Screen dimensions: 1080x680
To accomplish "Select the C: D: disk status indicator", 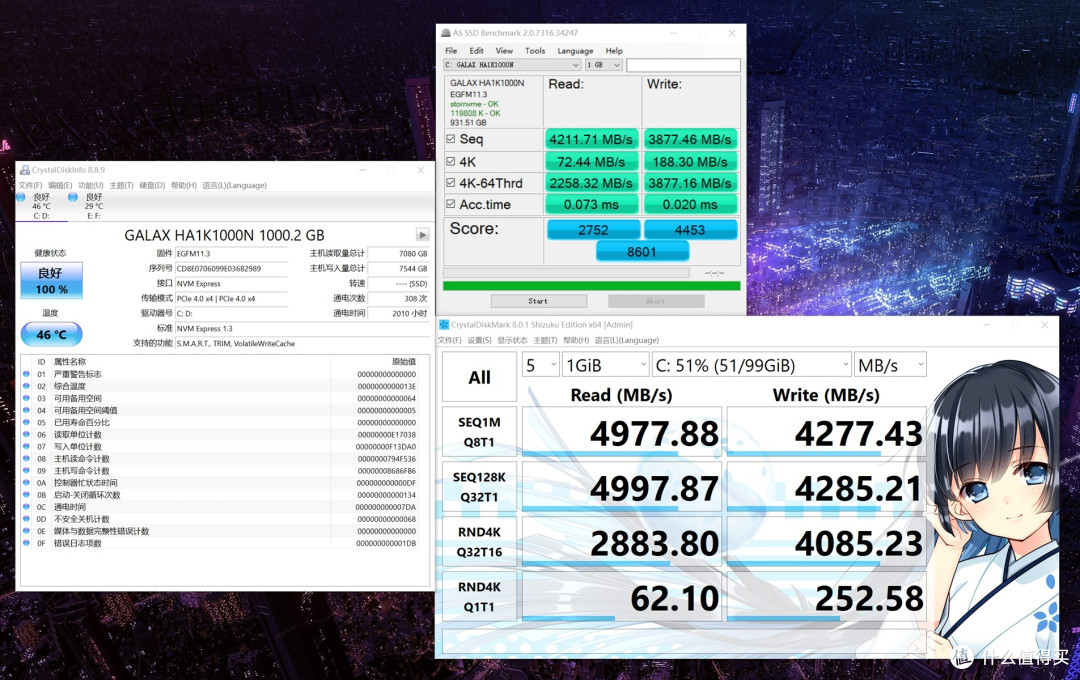I will point(41,206).
